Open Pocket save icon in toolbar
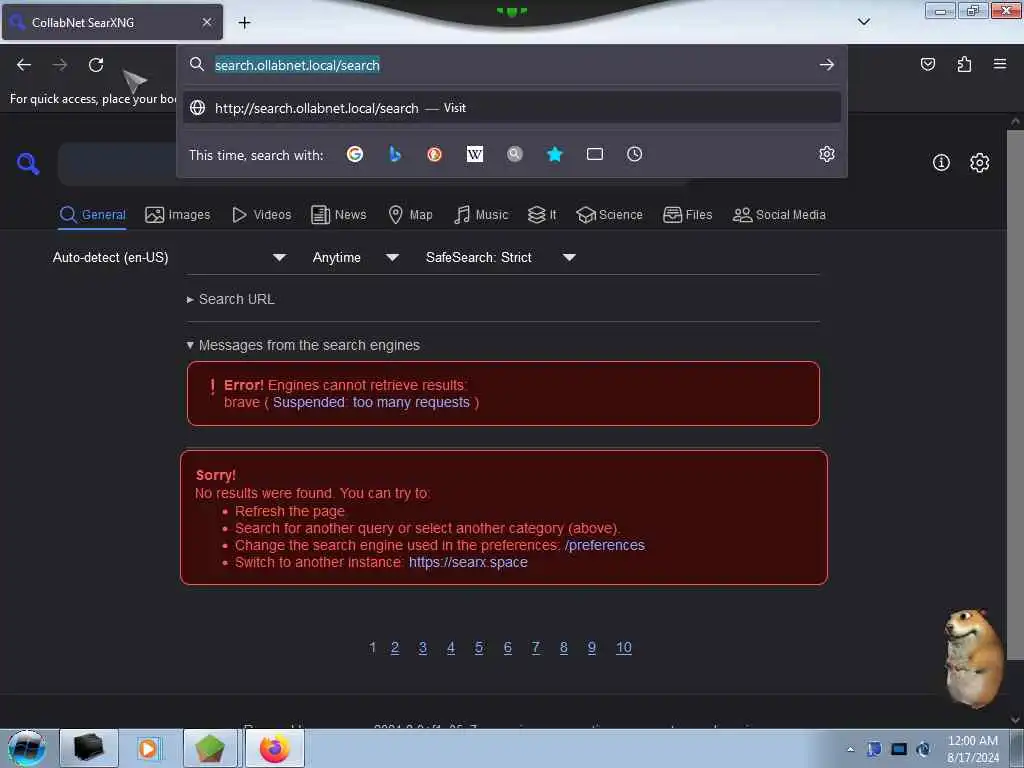Viewport: 1024px width, 768px height. pyautogui.click(x=928, y=64)
